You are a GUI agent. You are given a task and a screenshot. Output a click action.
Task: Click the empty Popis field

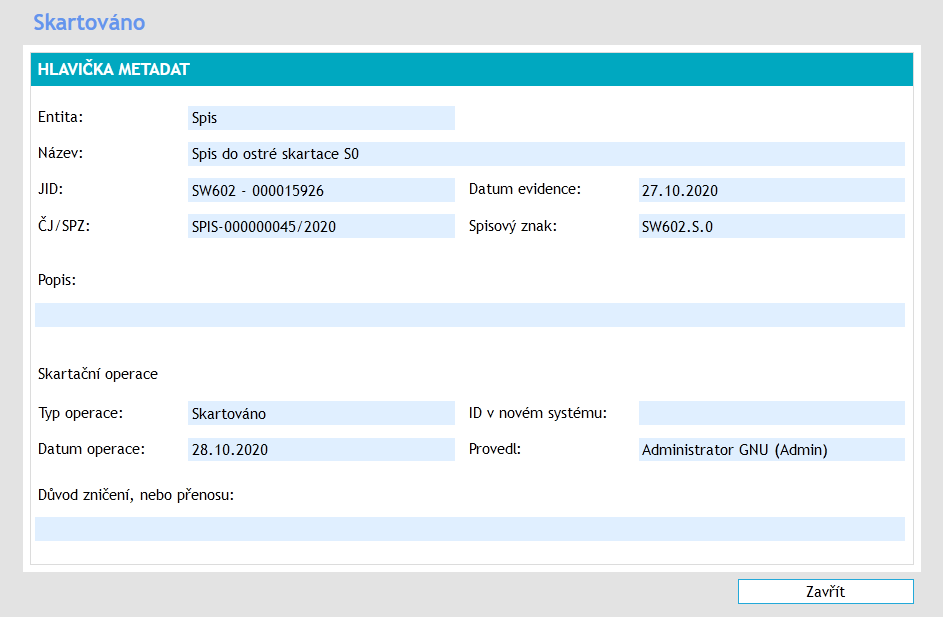coord(469,315)
